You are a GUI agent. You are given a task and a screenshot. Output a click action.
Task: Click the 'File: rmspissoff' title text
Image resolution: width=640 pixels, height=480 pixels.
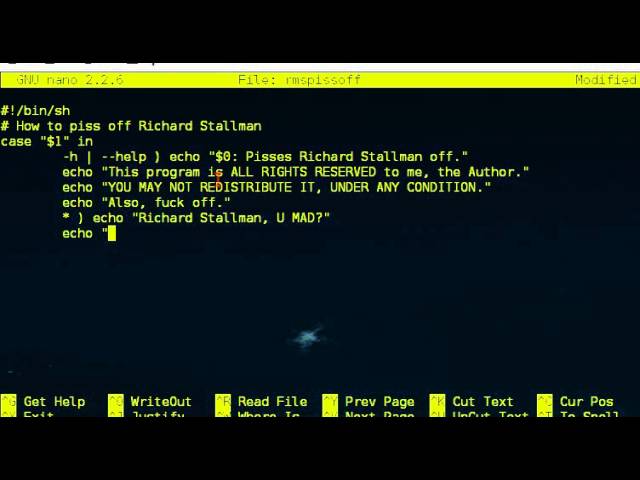coord(299,80)
